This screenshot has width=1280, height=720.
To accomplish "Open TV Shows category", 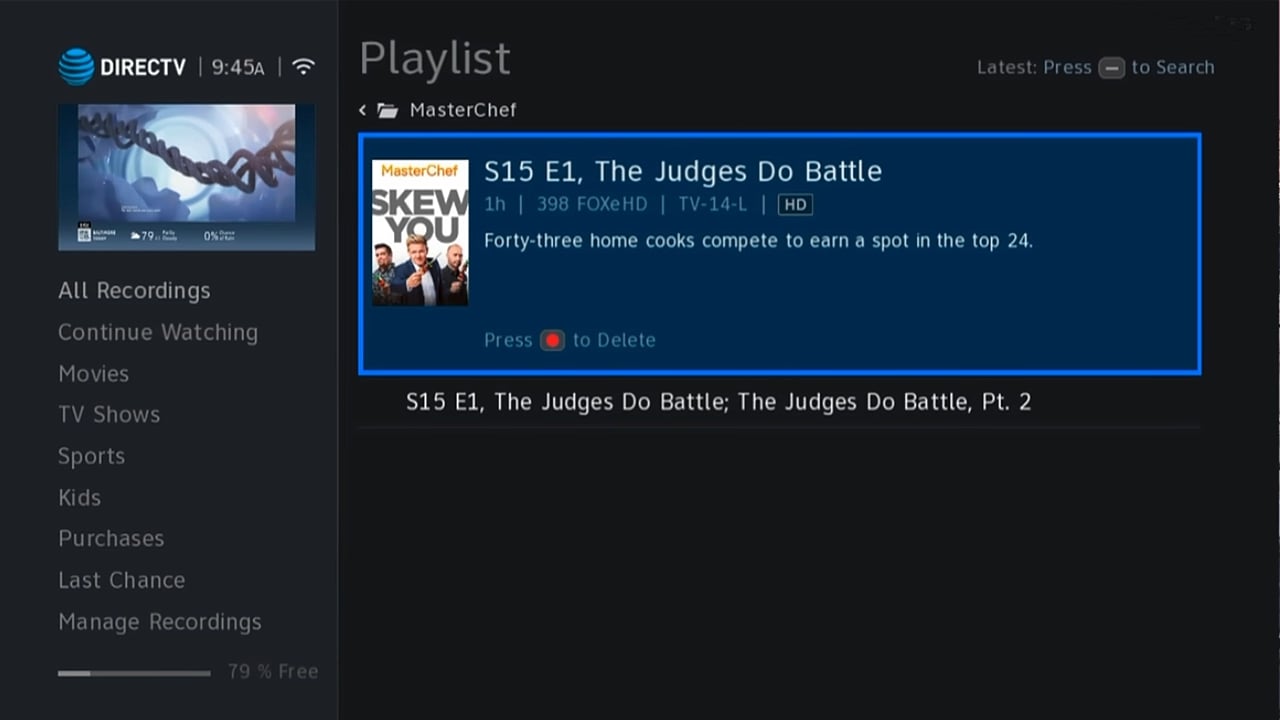I will pos(109,415).
